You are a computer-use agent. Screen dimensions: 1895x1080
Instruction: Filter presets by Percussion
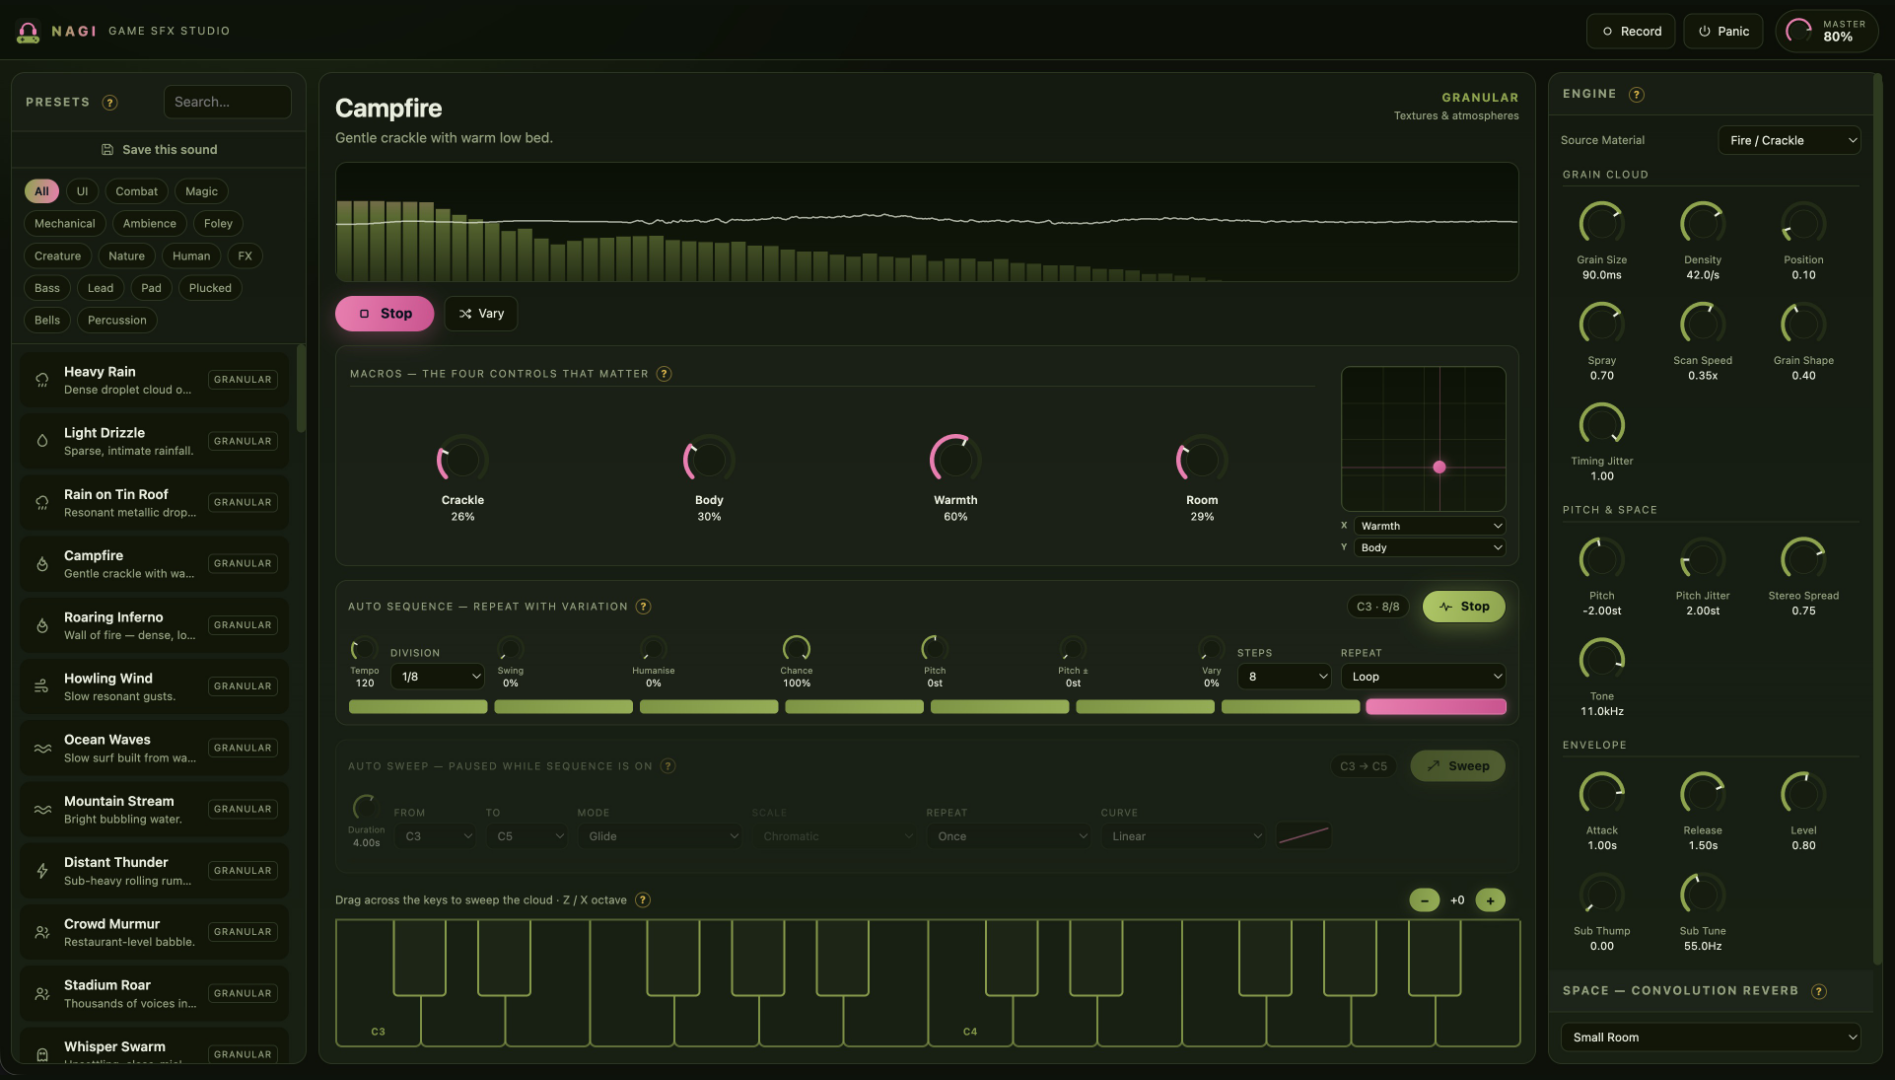(117, 320)
